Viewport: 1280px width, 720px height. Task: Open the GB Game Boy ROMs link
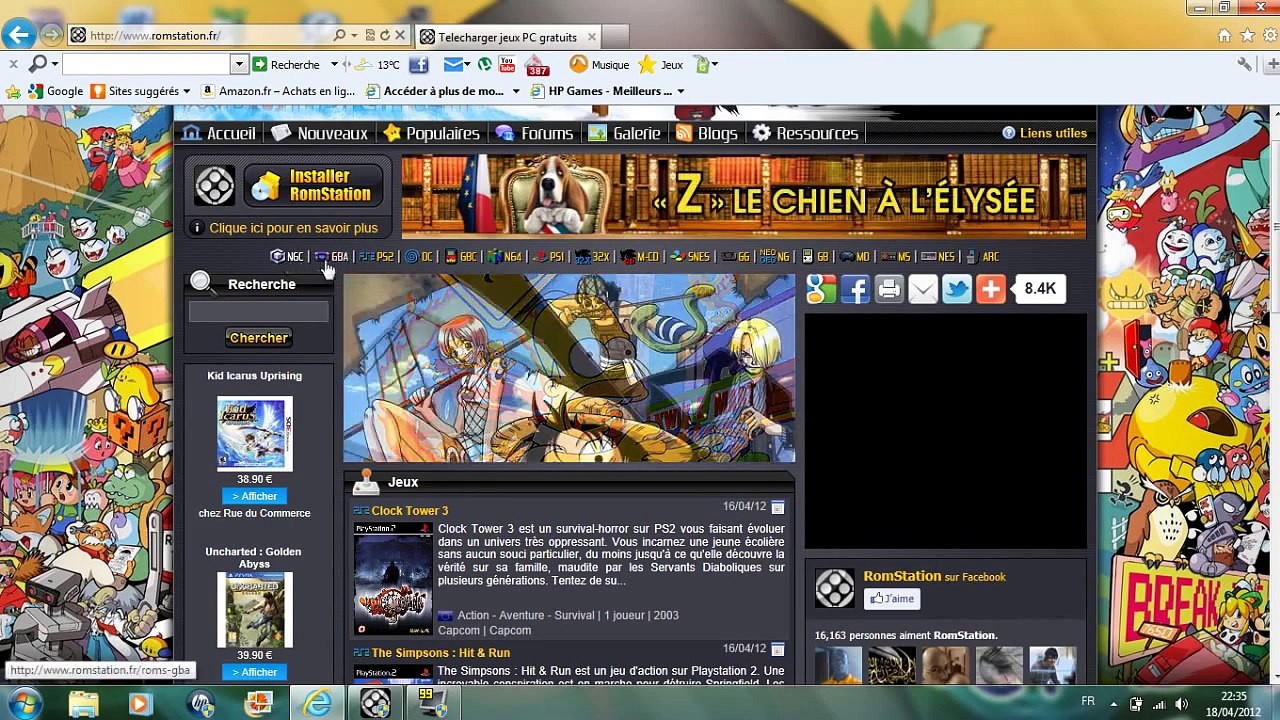(815, 257)
